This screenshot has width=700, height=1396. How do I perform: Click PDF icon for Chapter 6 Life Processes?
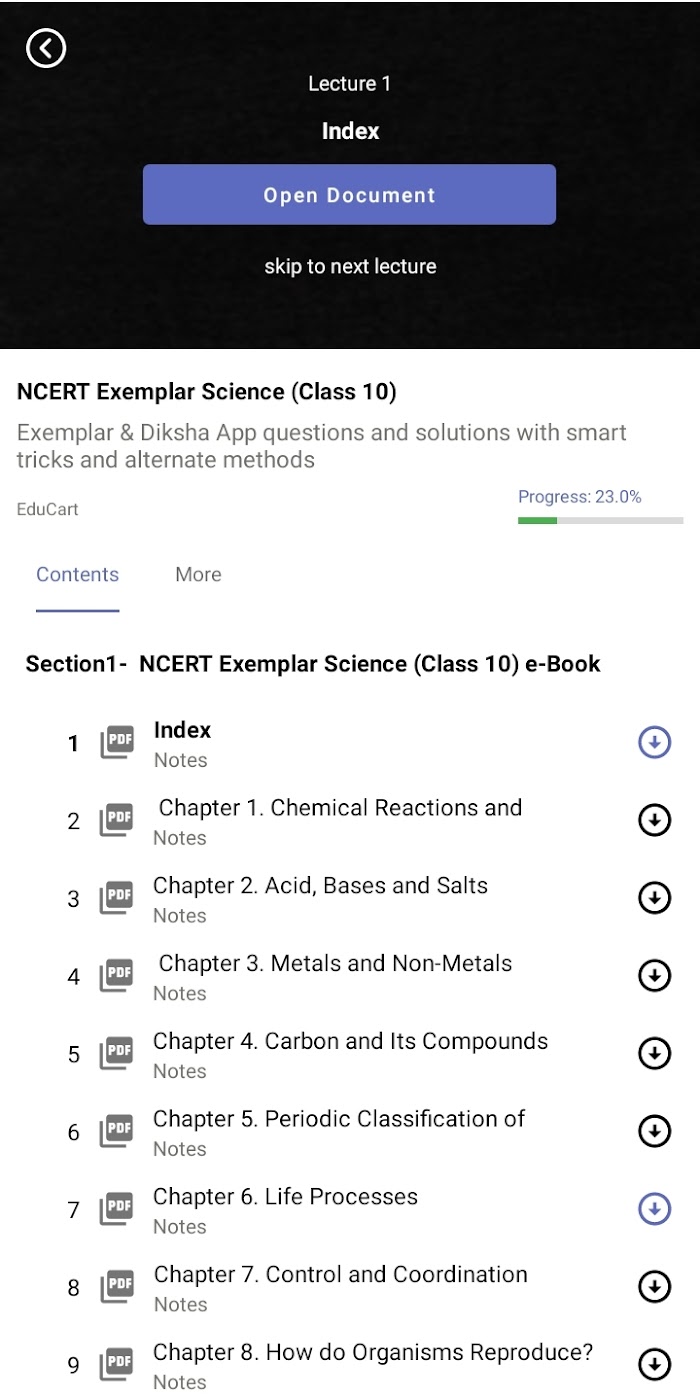pyautogui.click(x=117, y=1210)
